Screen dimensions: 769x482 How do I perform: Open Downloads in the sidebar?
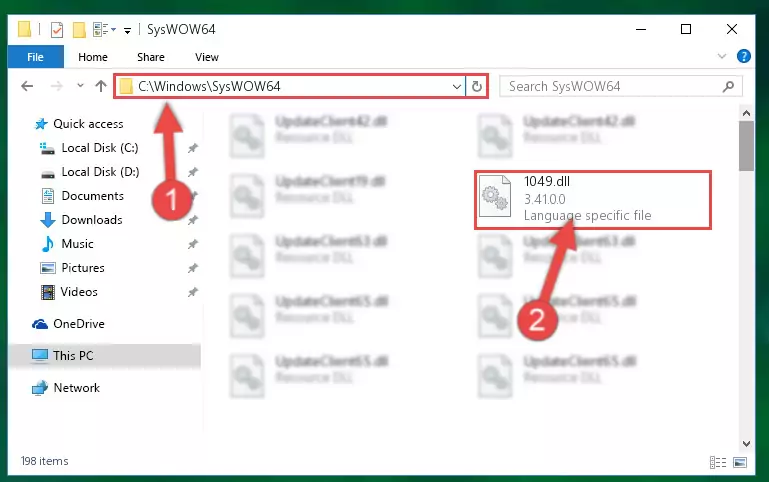[92, 220]
